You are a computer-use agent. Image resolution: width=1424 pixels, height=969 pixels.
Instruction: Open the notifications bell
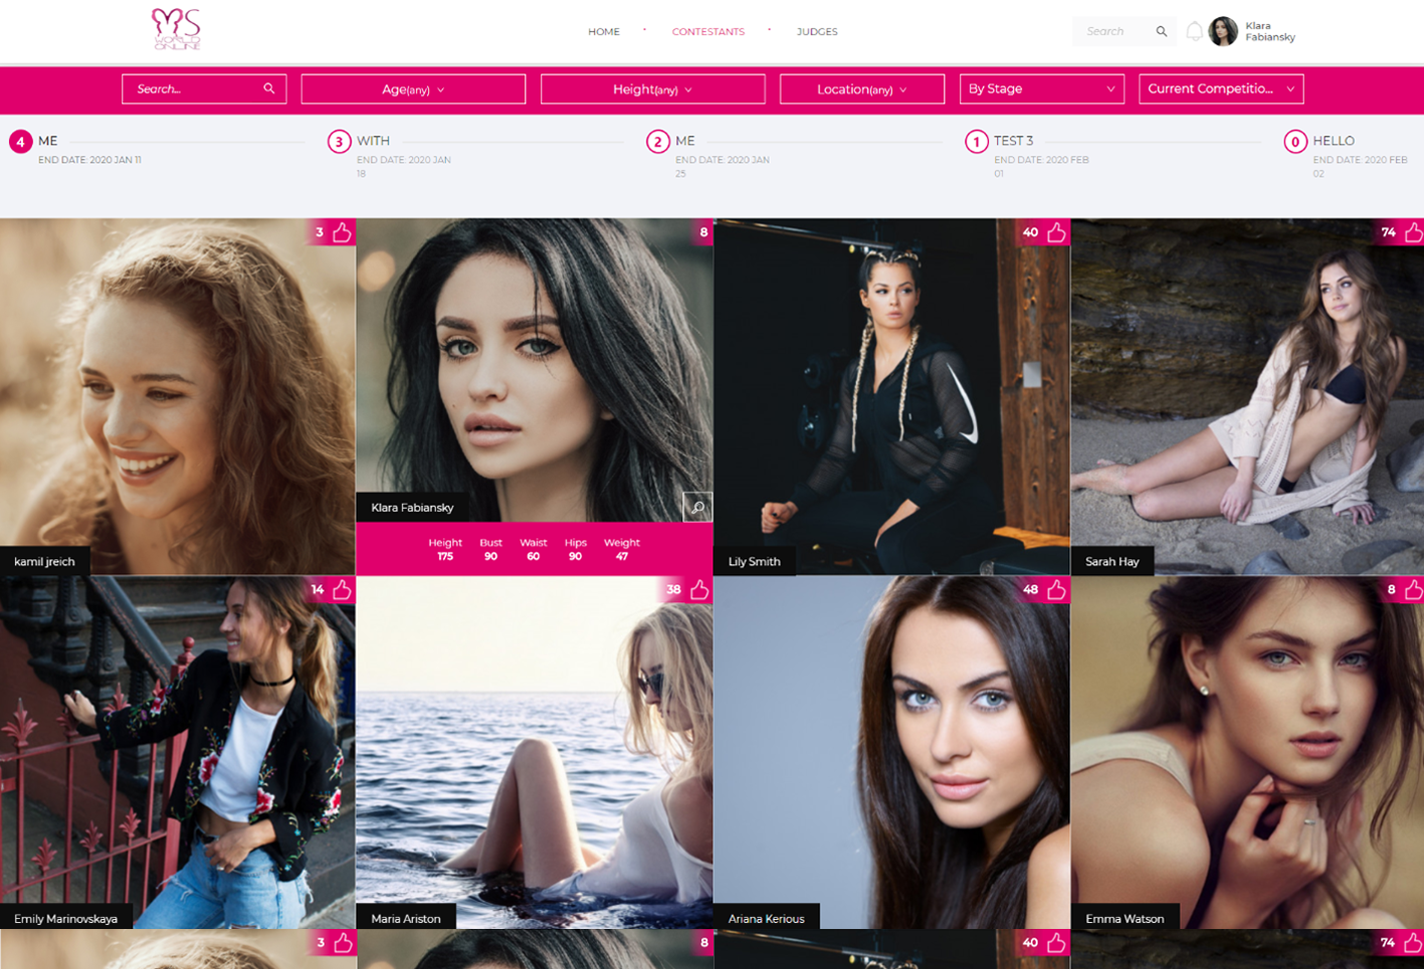click(1194, 32)
